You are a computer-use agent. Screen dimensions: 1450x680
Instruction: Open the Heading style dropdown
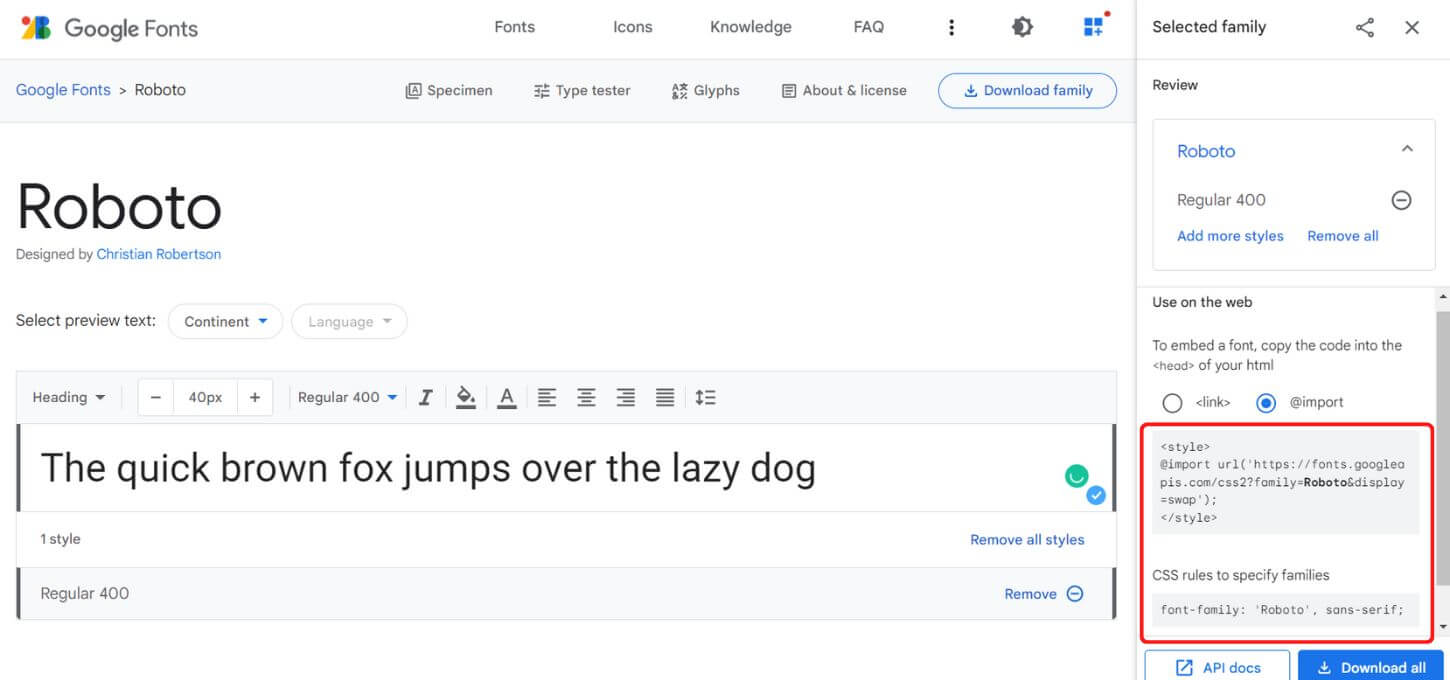click(x=68, y=397)
